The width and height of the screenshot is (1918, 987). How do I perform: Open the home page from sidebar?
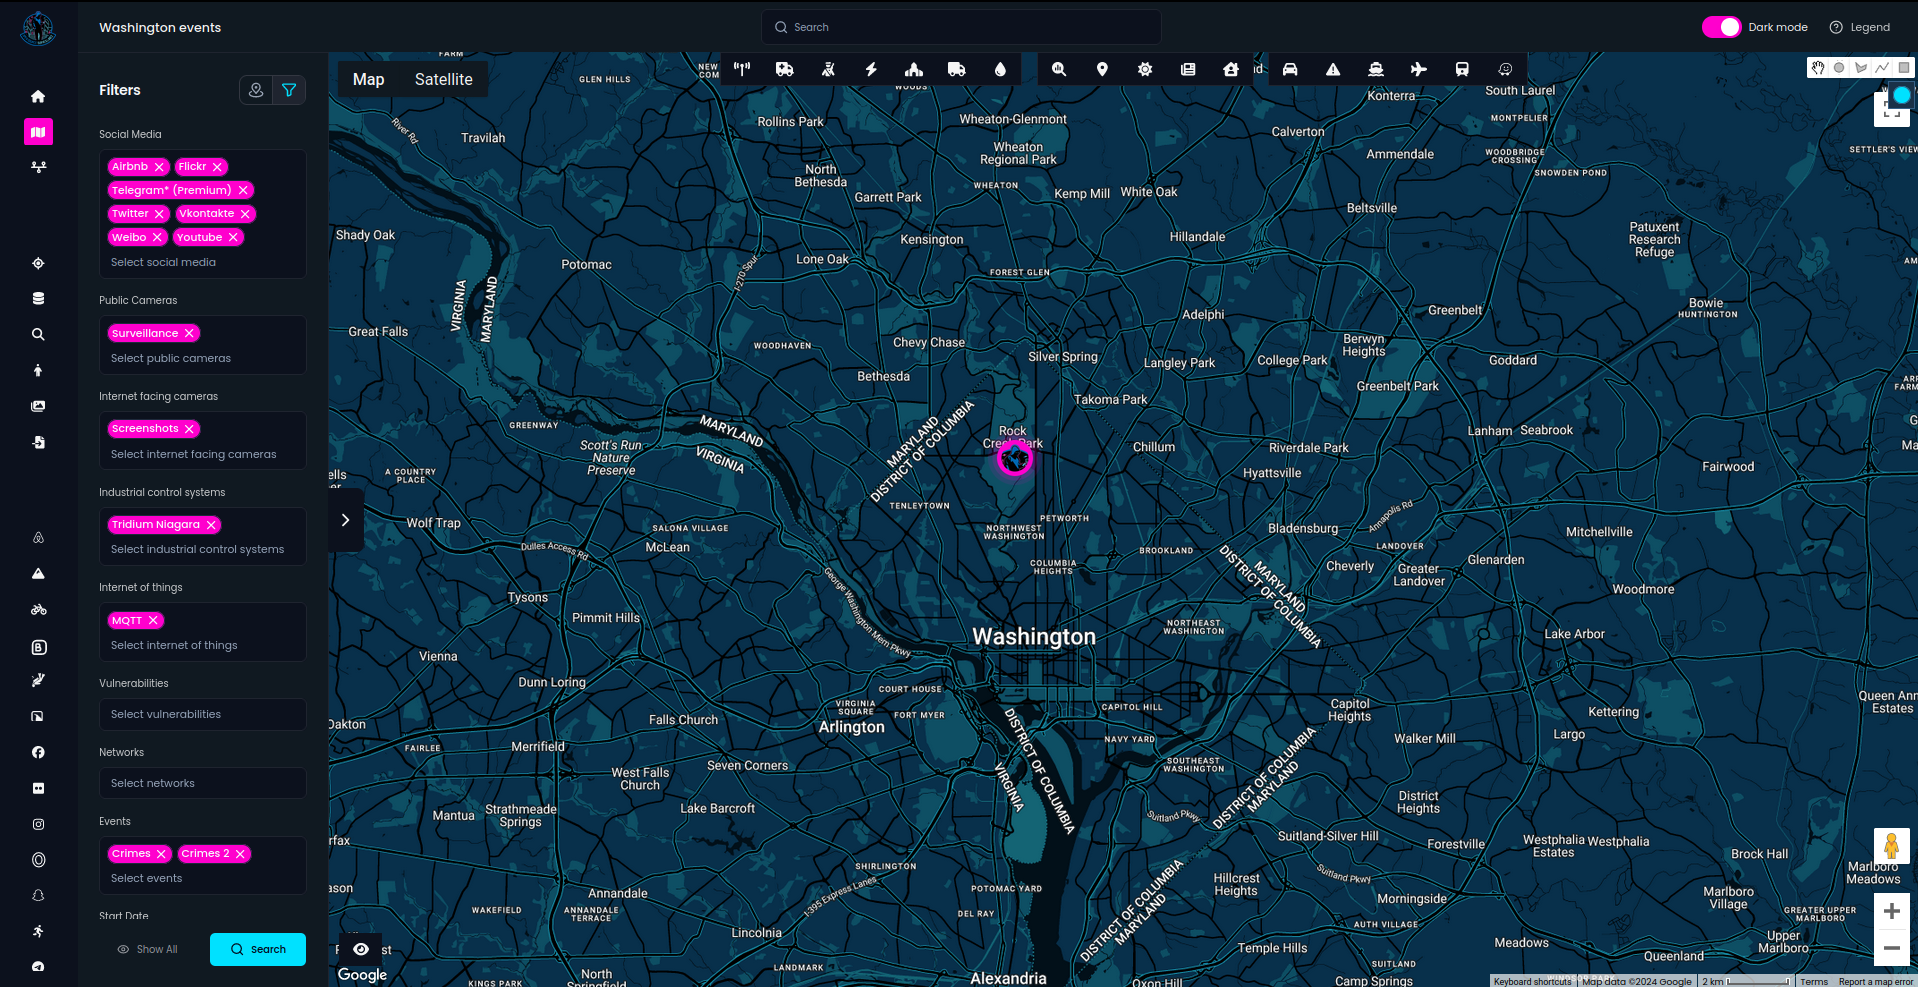tap(38, 96)
